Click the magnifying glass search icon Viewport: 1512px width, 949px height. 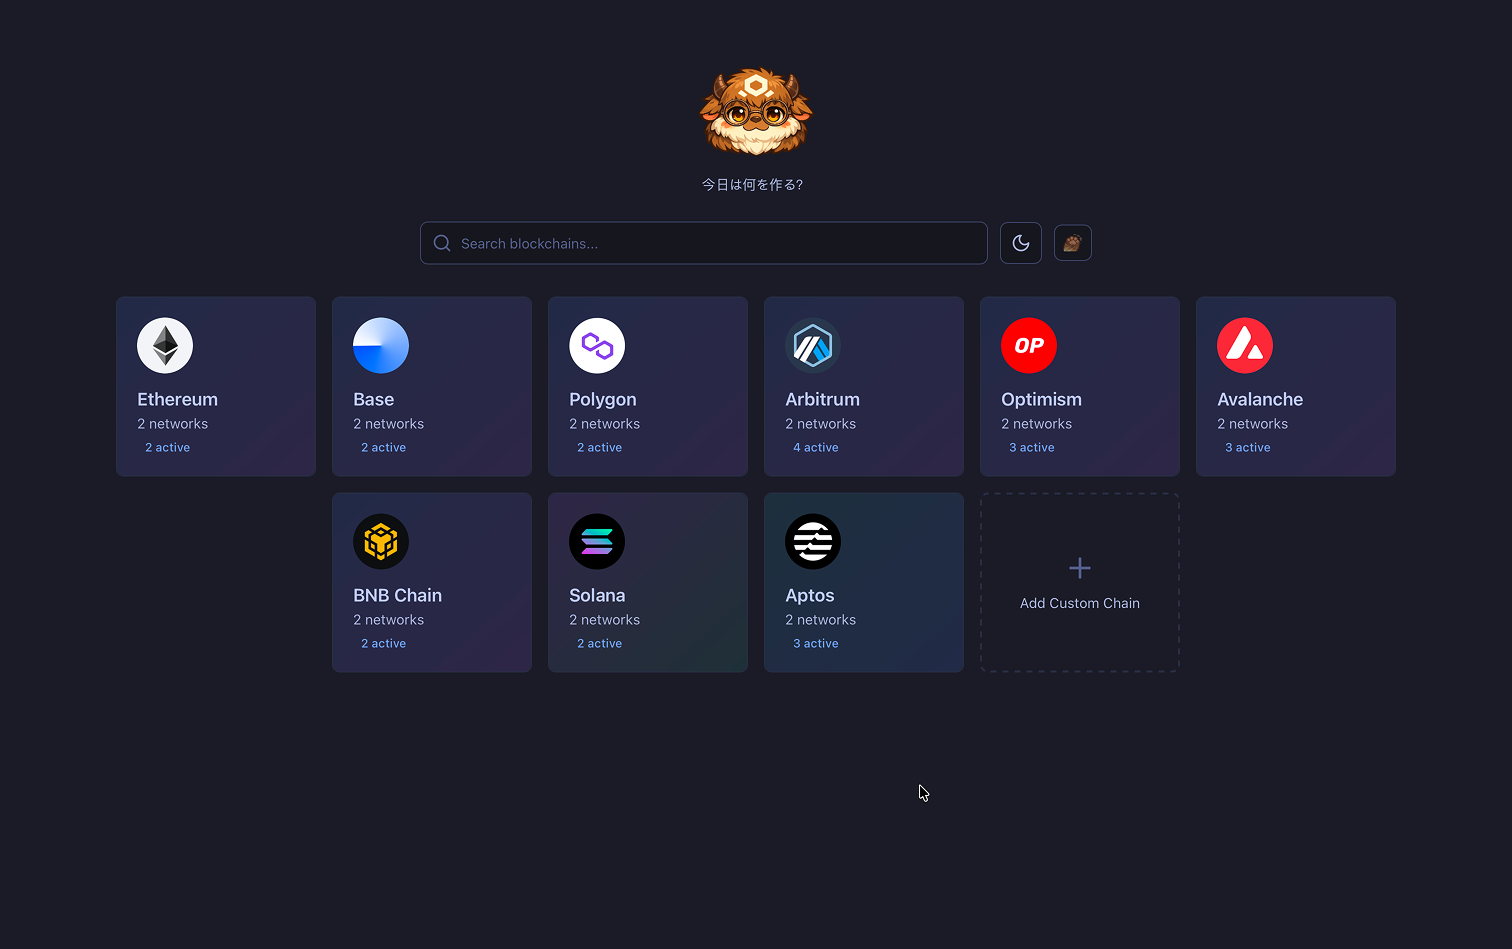(x=441, y=242)
